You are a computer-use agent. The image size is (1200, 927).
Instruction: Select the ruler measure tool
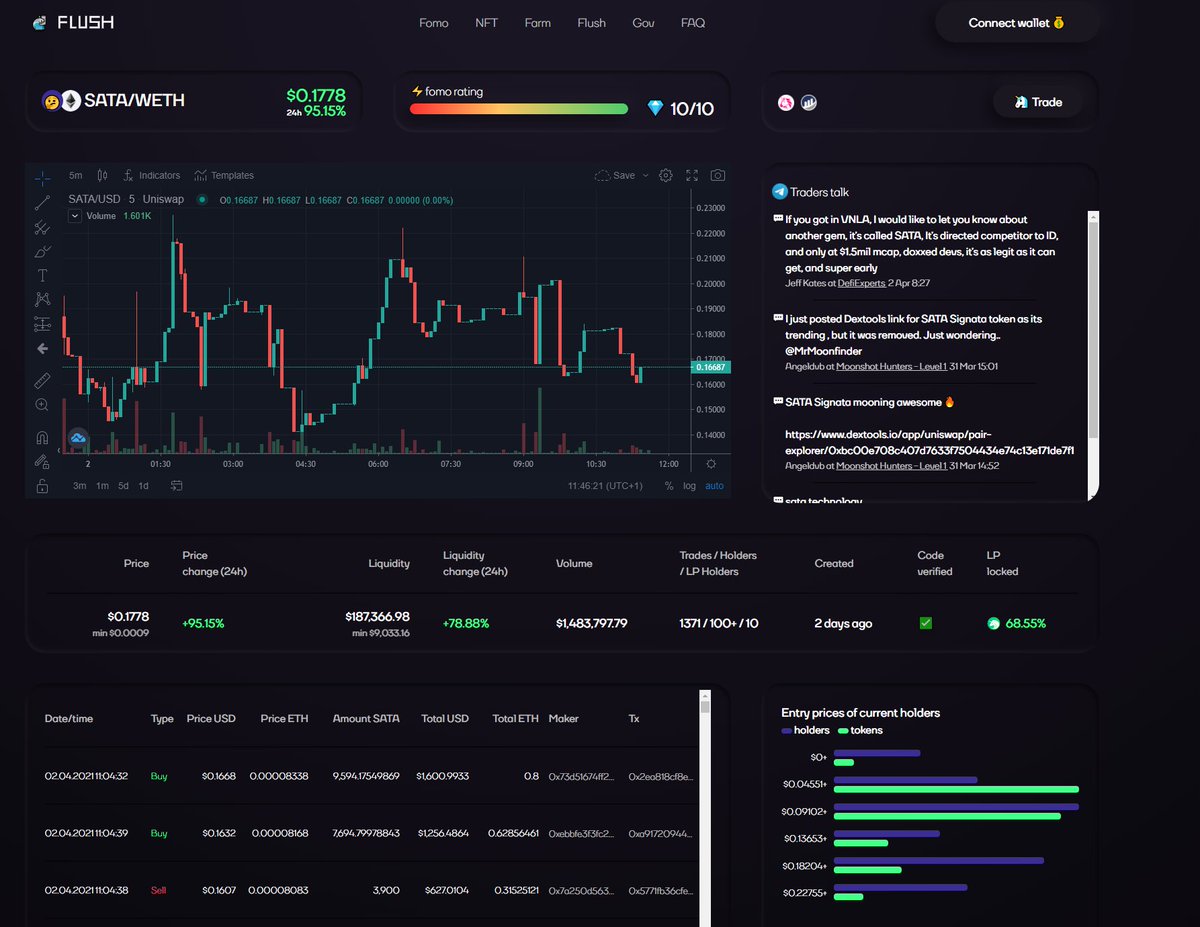pos(42,381)
